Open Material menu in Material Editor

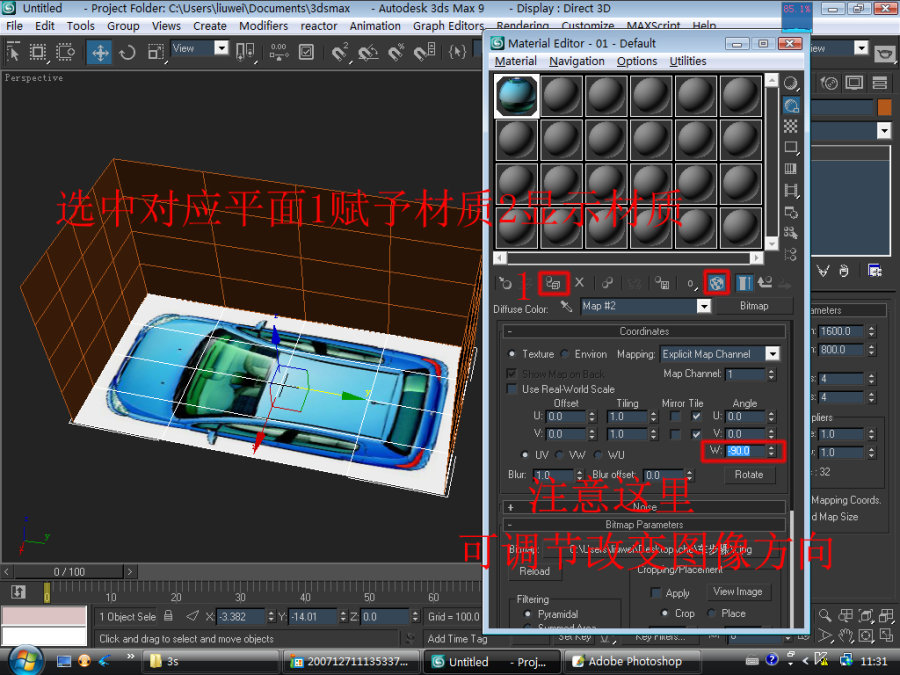(x=515, y=61)
